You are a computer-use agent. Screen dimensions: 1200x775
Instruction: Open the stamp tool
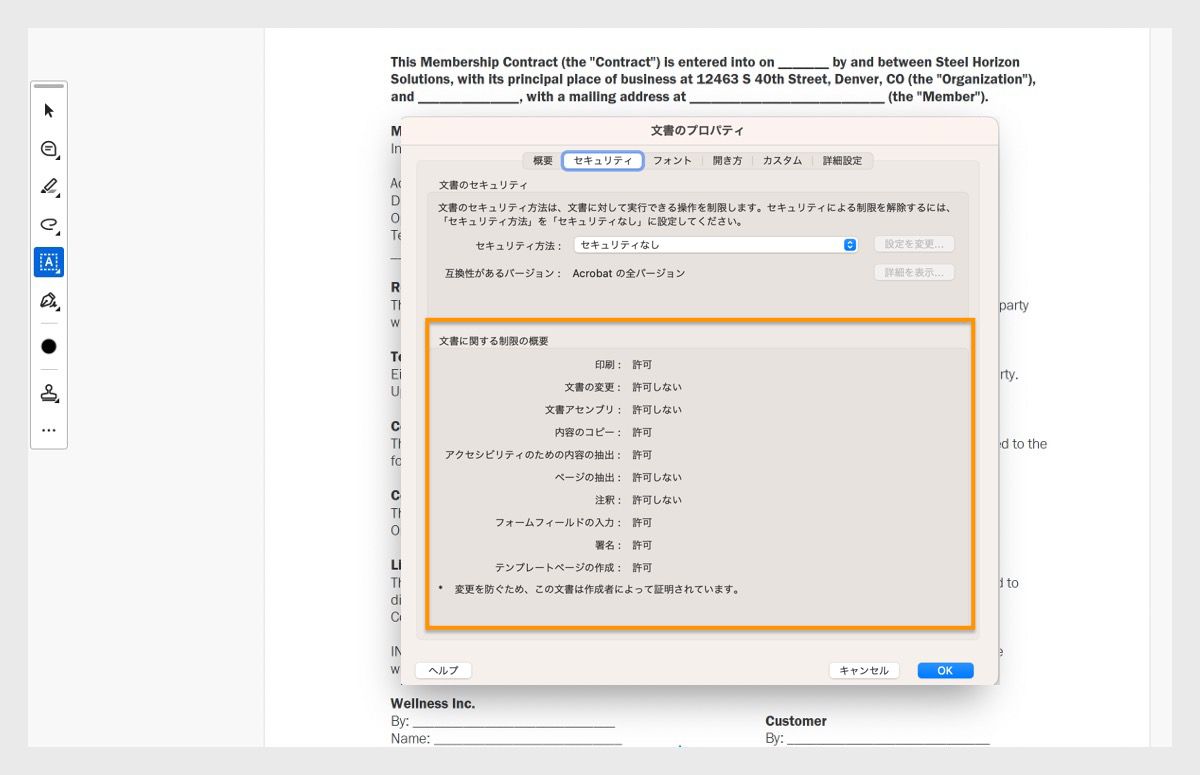pyautogui.click(x=48, y=393)
